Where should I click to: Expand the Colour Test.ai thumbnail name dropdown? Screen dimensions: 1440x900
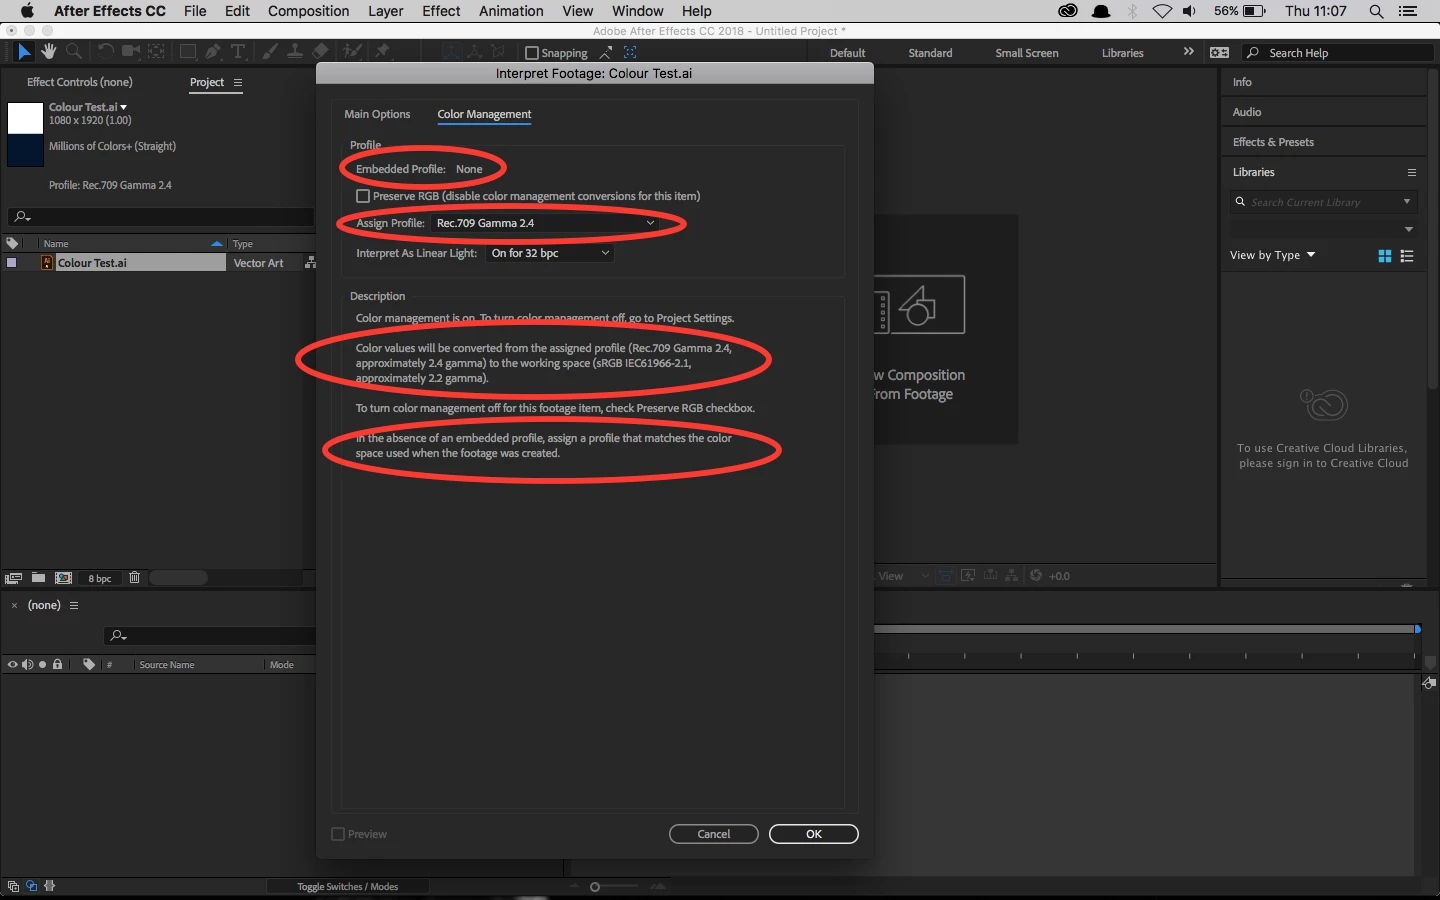tap(124, 107)
